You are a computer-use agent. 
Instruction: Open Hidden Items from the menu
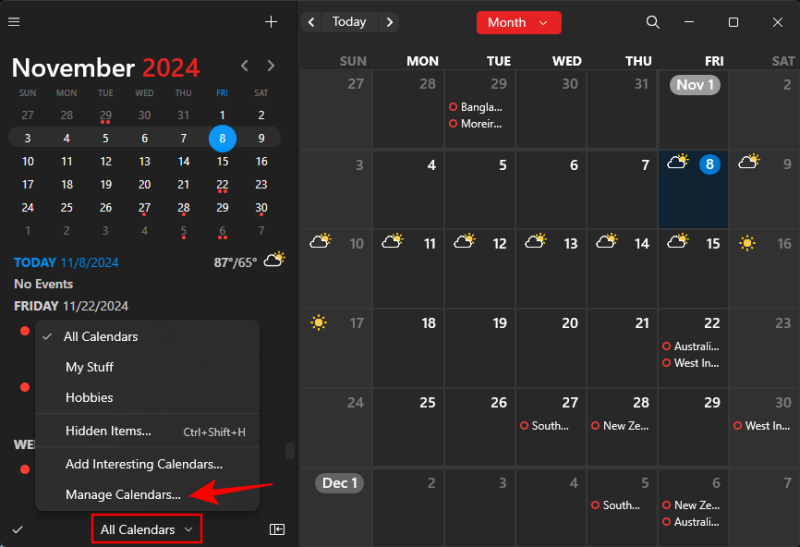(108, 431)
